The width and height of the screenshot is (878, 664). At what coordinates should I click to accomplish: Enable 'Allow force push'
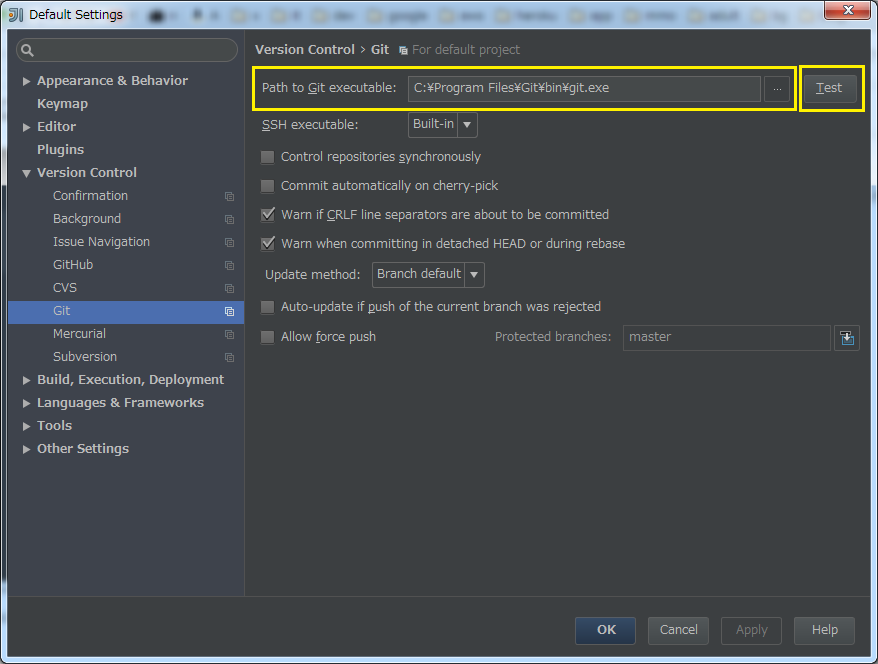267,337
